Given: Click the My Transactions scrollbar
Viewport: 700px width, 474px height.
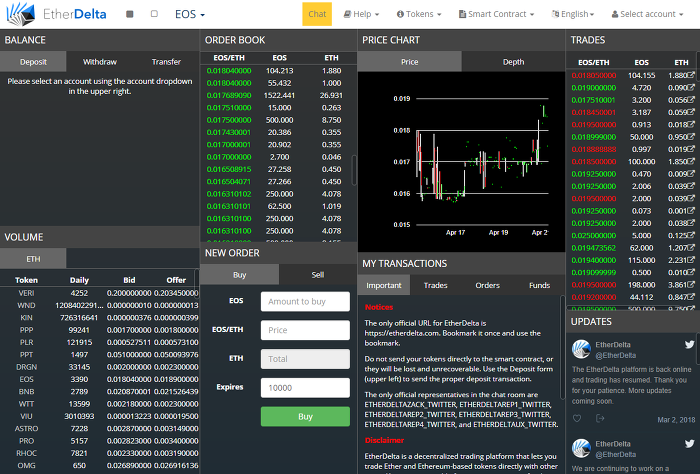Looking at the screenshot, I should tap(562, 347).
